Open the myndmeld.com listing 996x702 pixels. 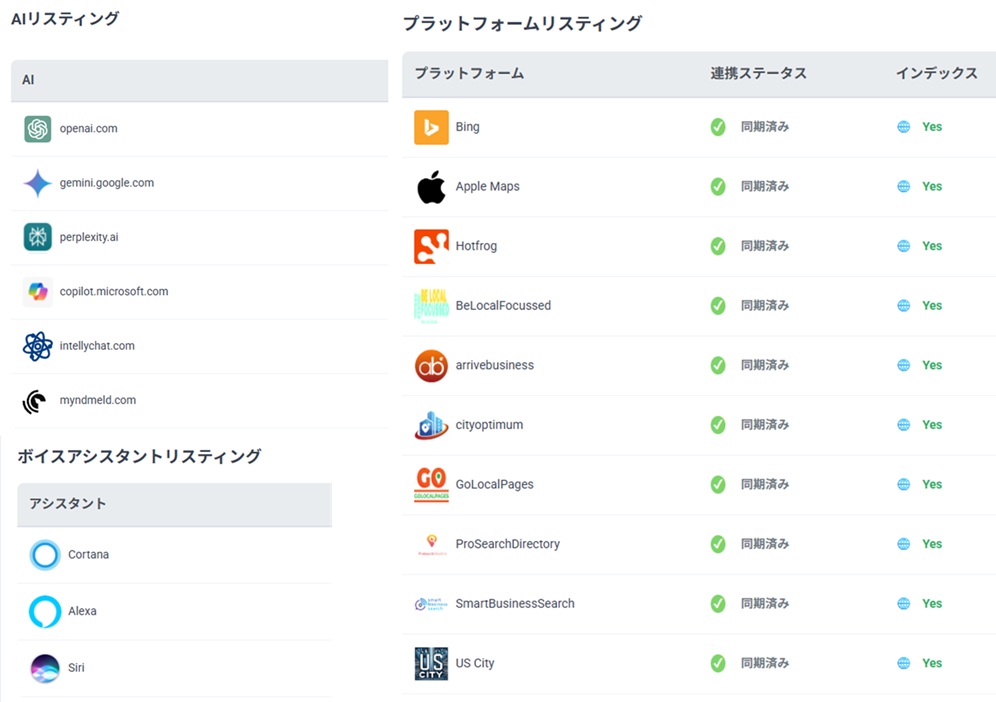(x=98, y=400)
